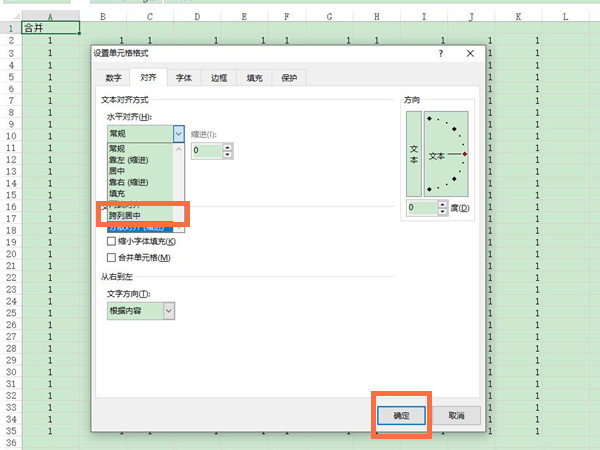Select row 1 header
The image size is (600, 450).
point(11,28)
